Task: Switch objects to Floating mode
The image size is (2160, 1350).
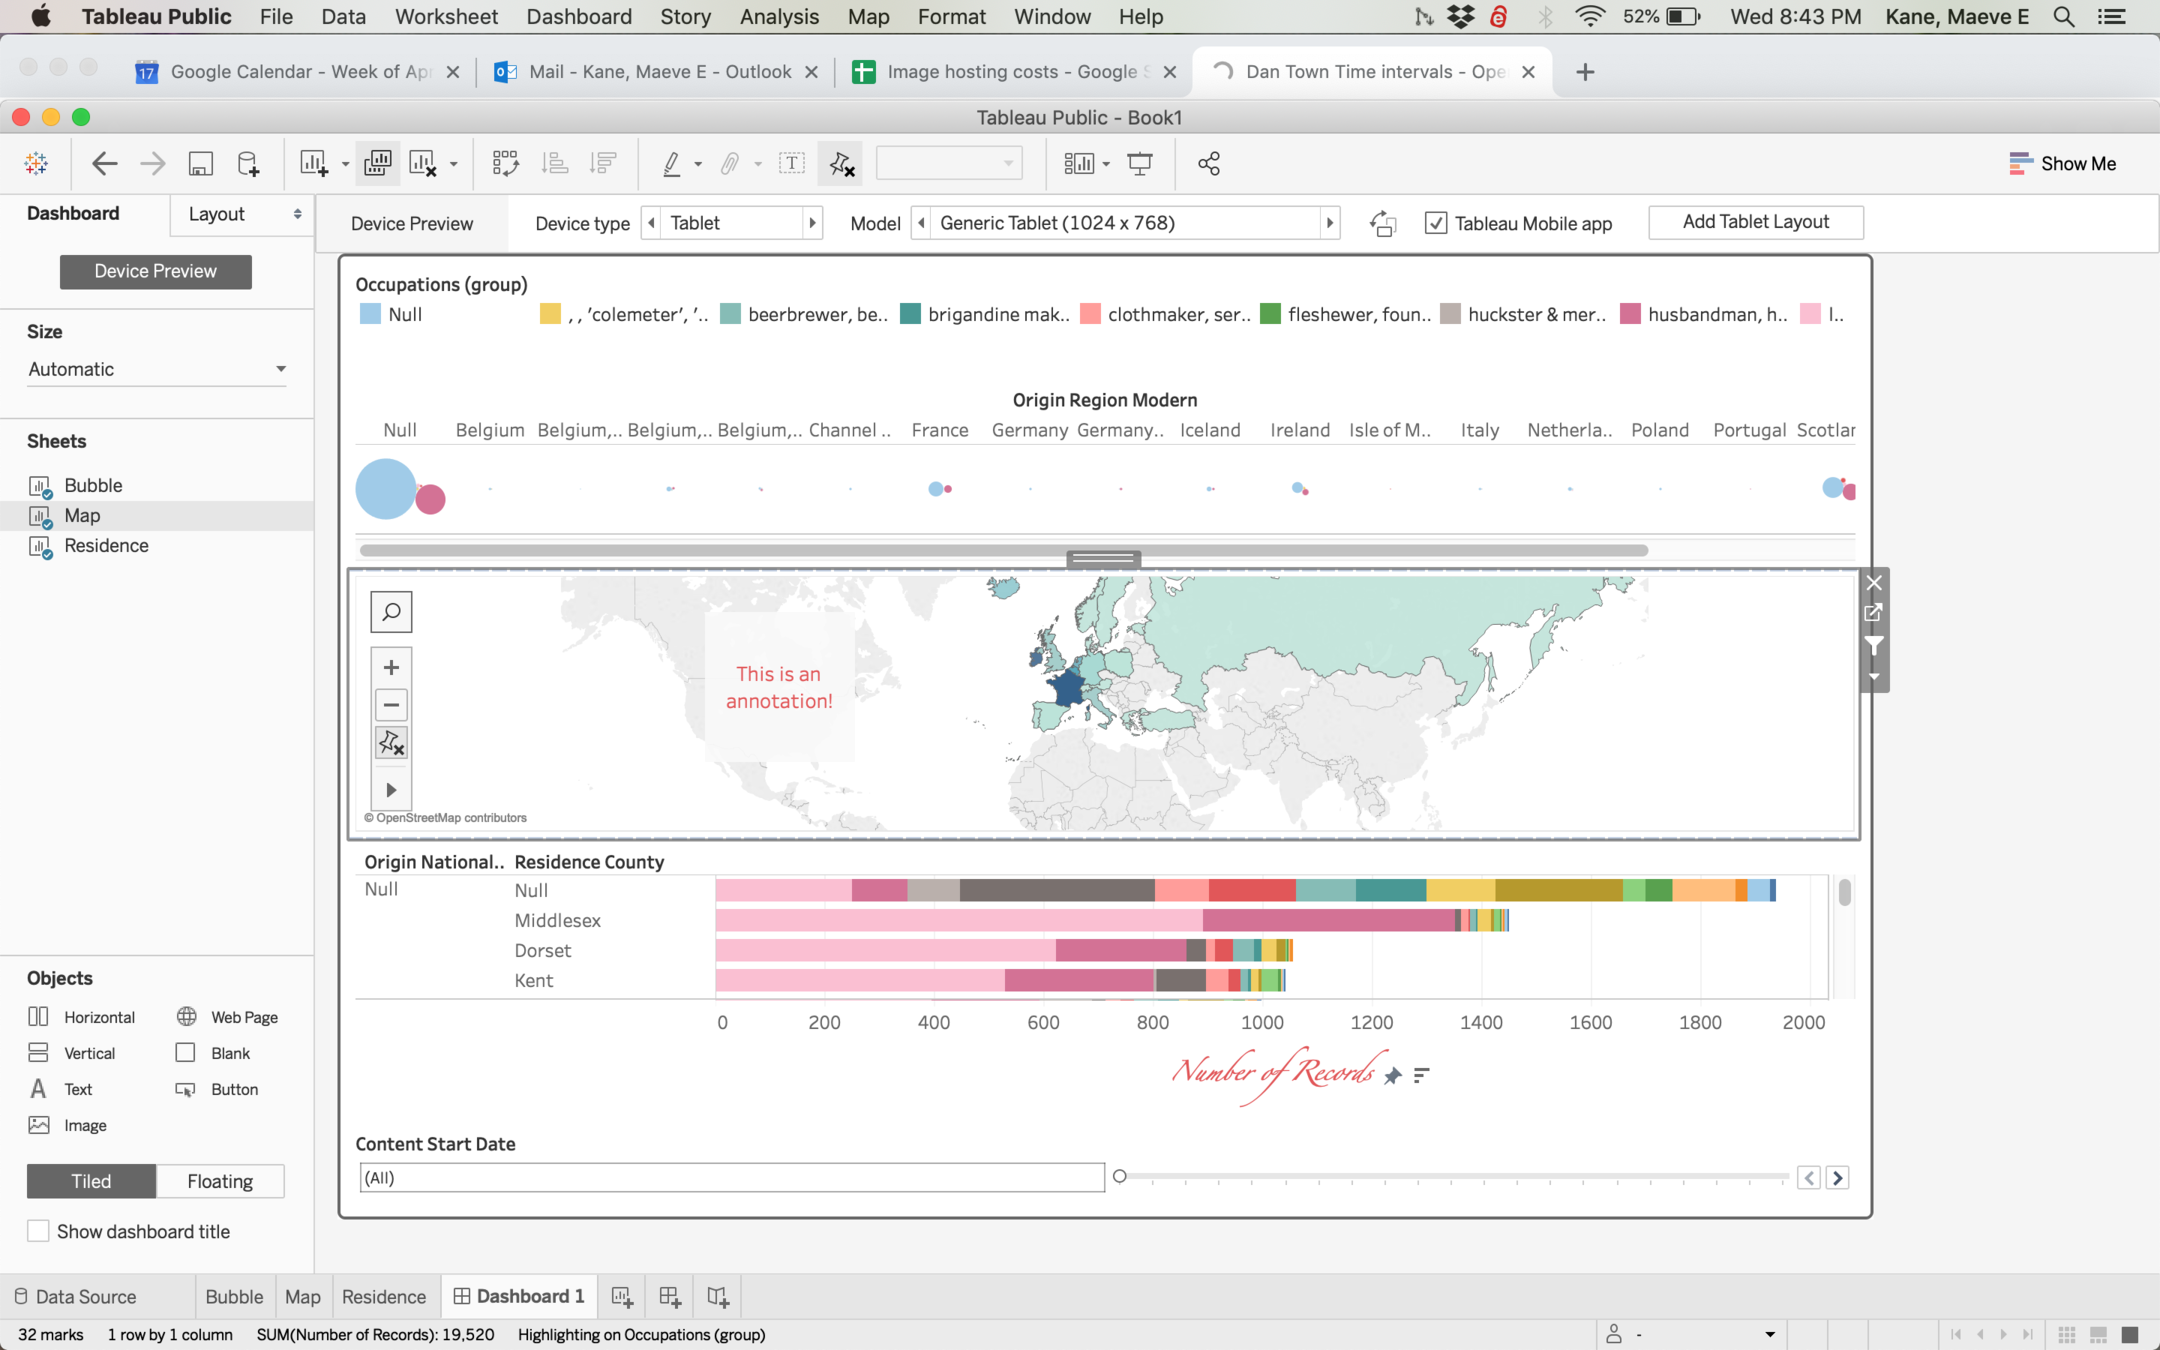Action: coord(220,1181)
